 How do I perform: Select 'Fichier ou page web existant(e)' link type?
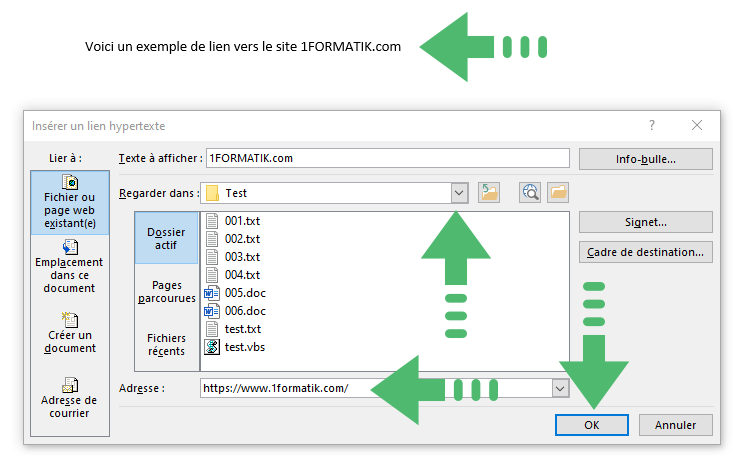tap(70, 202)
